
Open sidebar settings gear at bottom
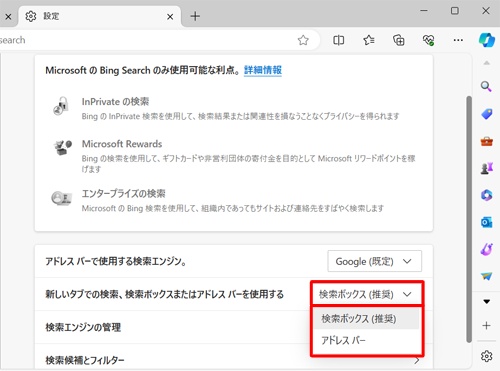click(x=487, y=356)
